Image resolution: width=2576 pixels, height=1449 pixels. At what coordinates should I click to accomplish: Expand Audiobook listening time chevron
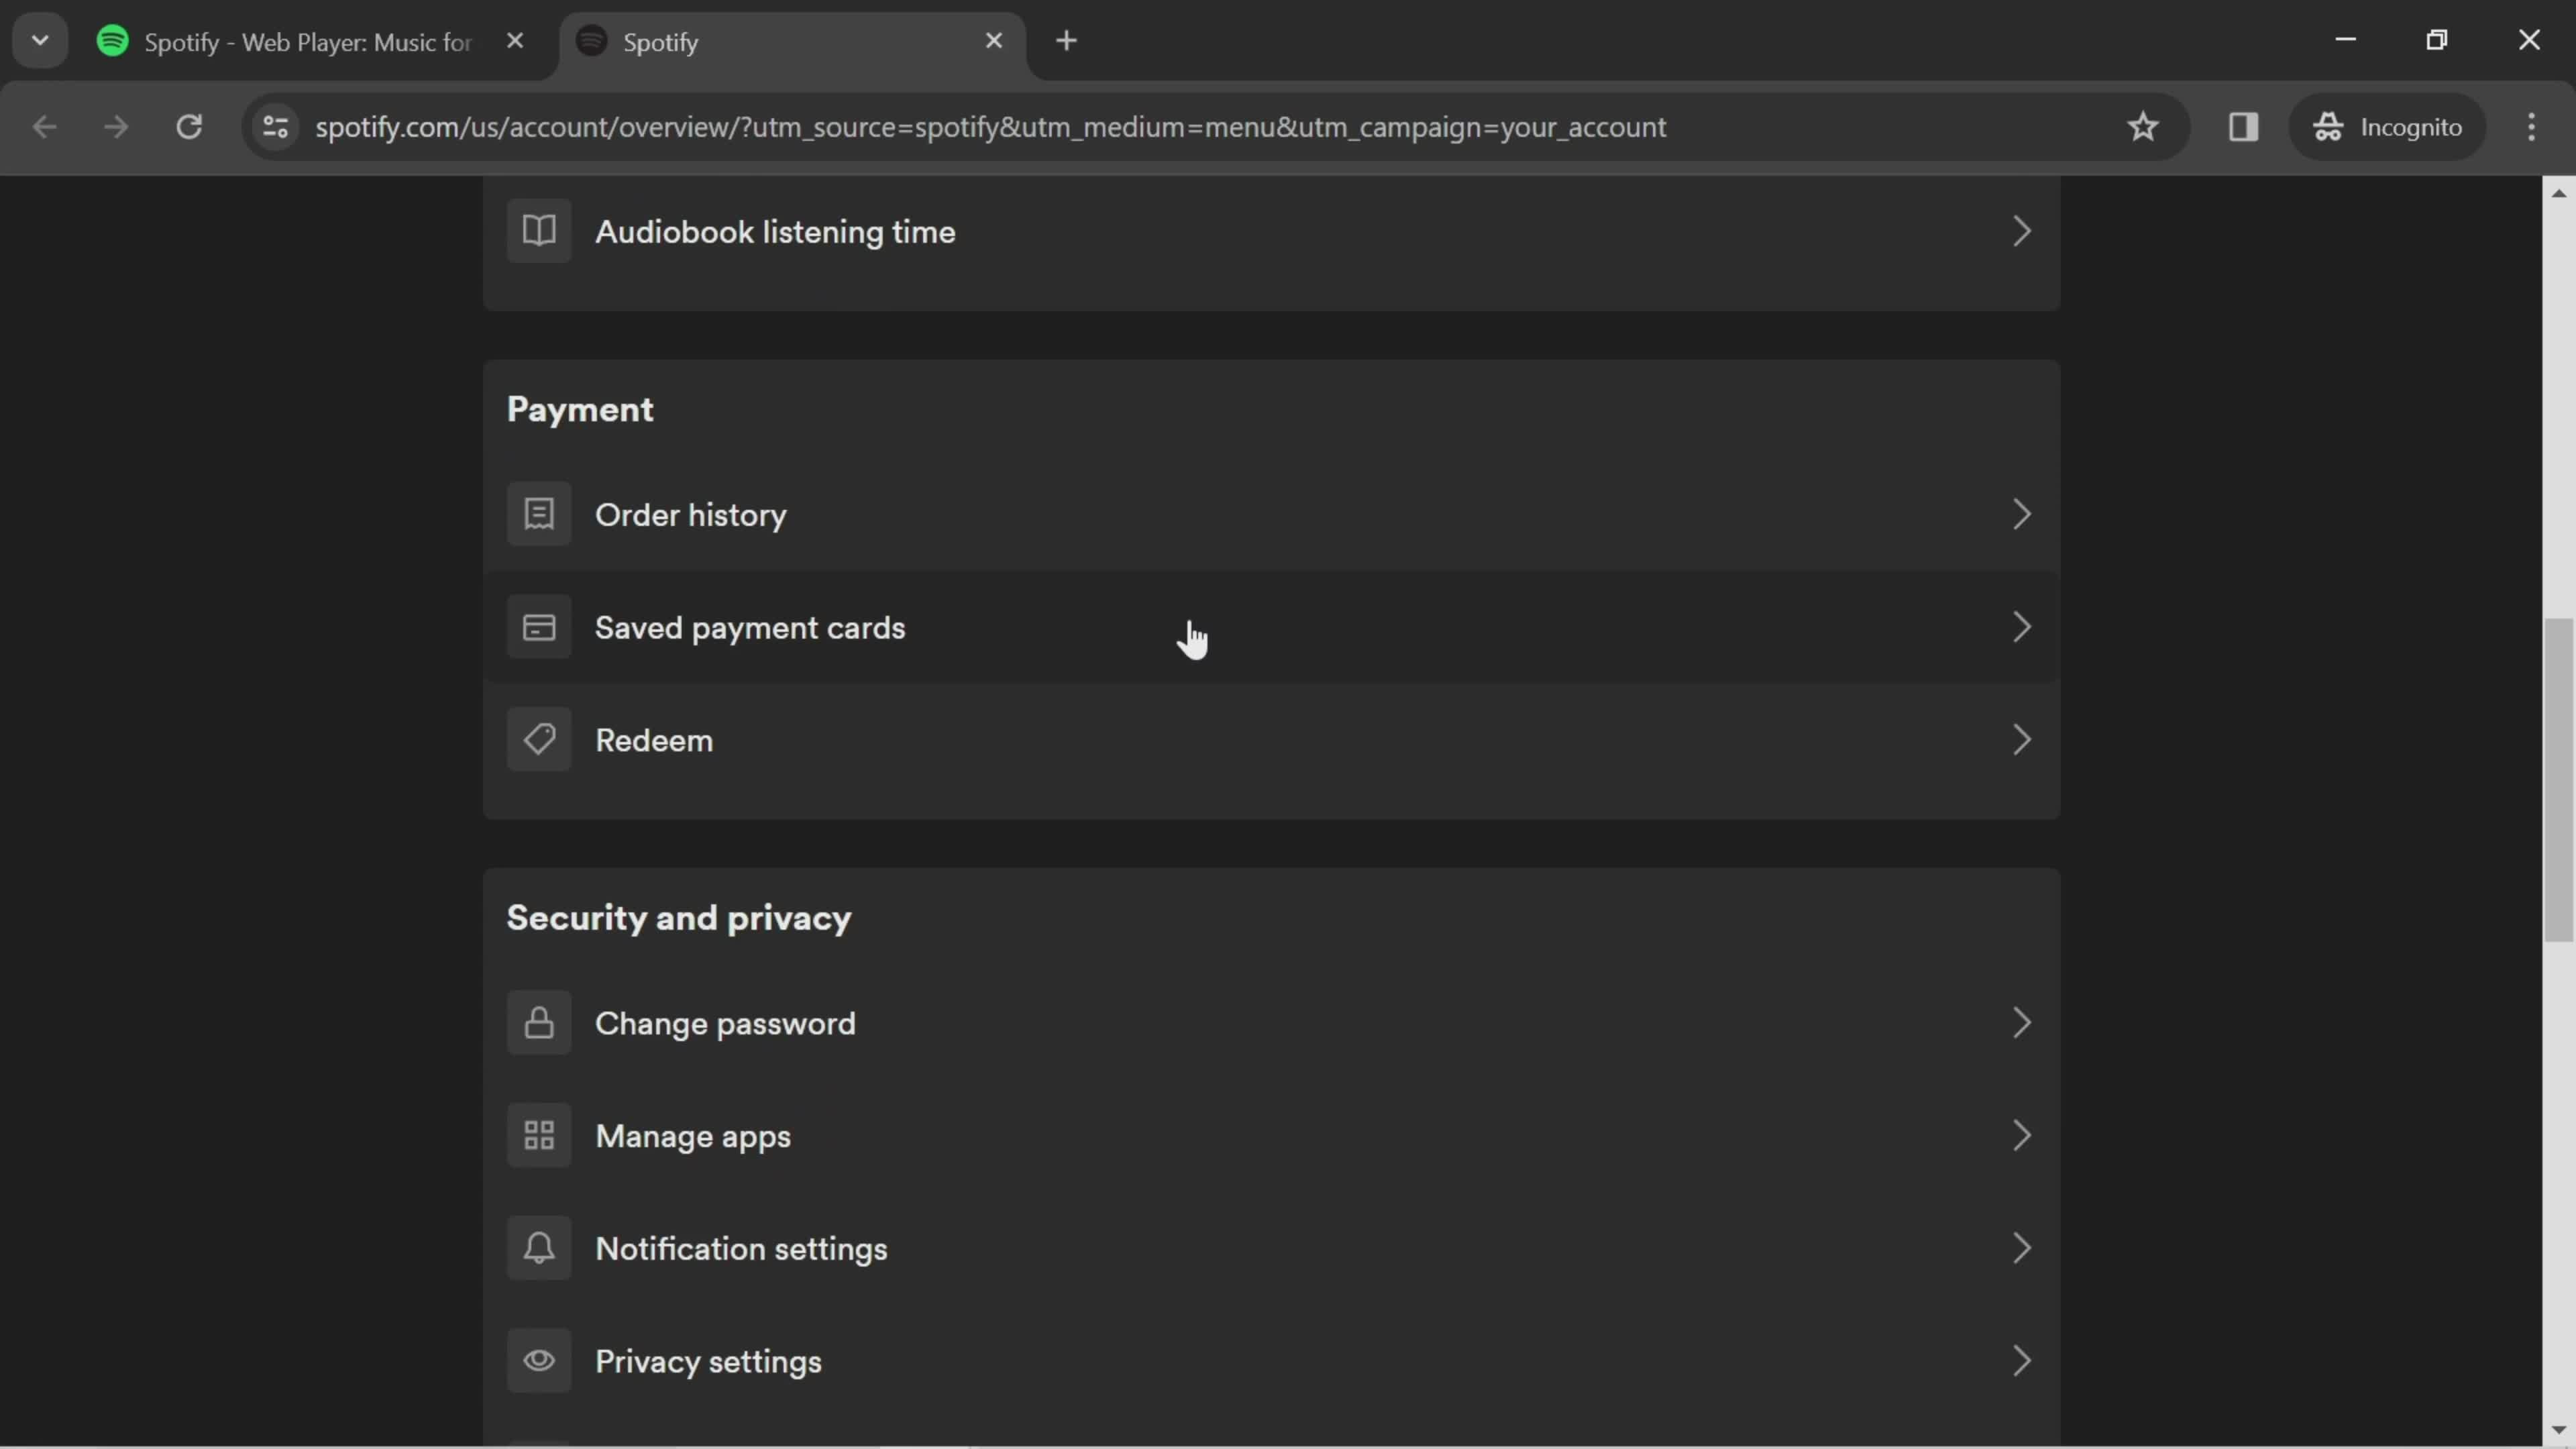[2021, 231]
